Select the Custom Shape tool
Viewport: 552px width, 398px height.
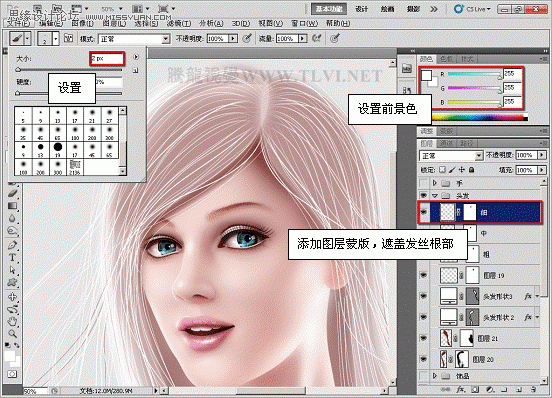coord(12,283)
